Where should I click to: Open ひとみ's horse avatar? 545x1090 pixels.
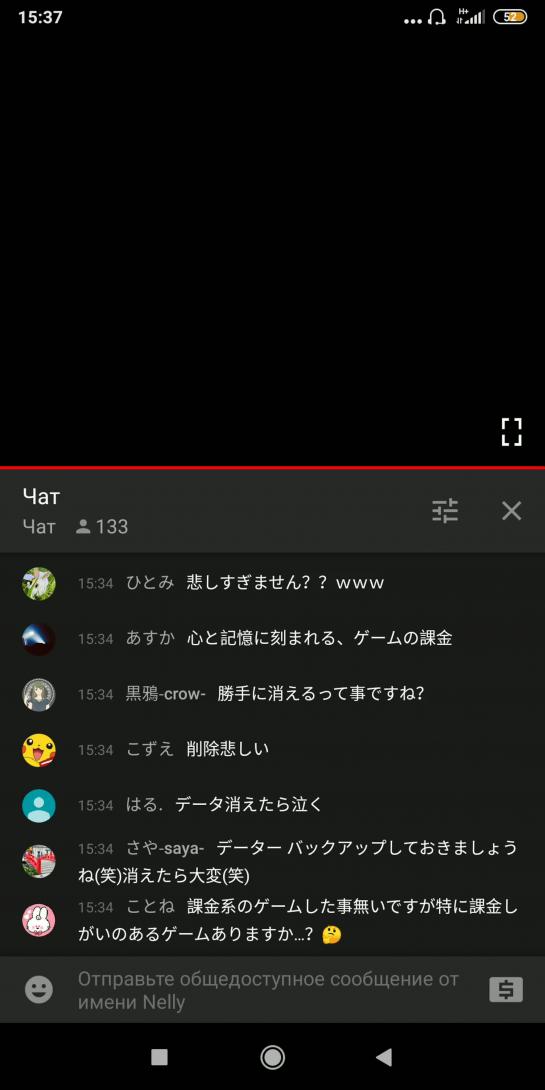[39, 583]
